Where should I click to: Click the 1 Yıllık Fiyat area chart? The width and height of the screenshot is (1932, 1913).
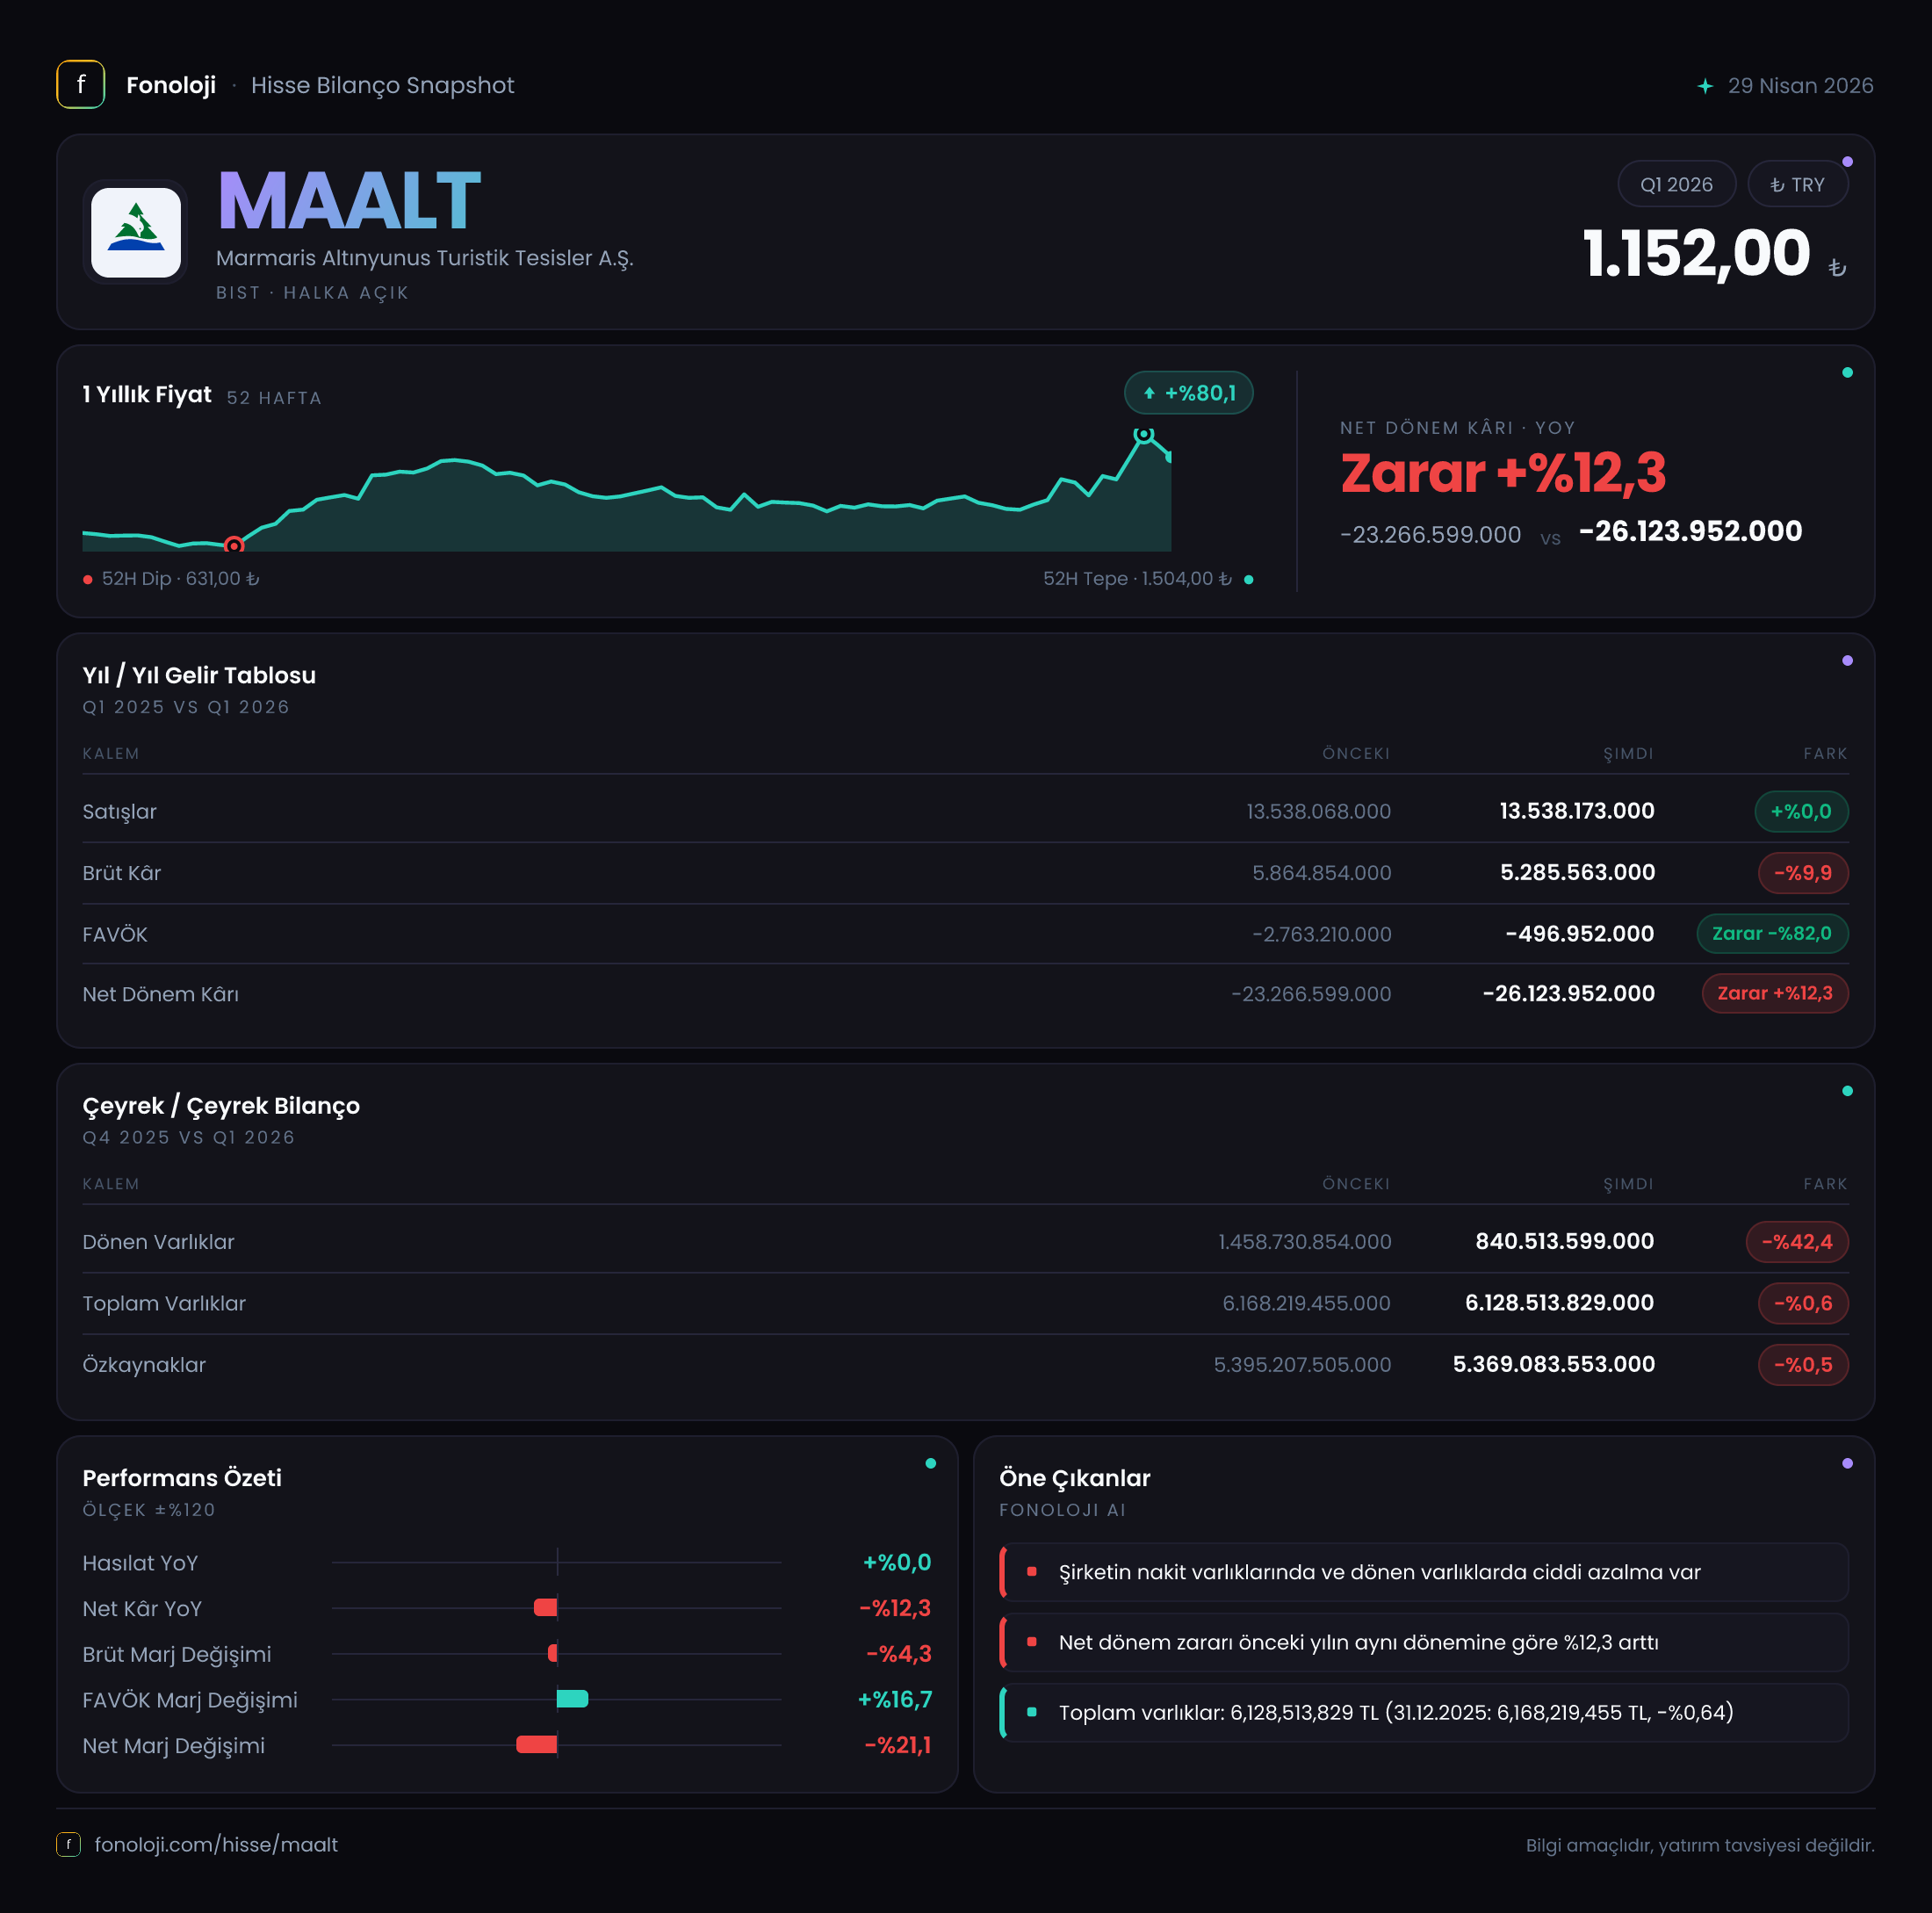627,490
